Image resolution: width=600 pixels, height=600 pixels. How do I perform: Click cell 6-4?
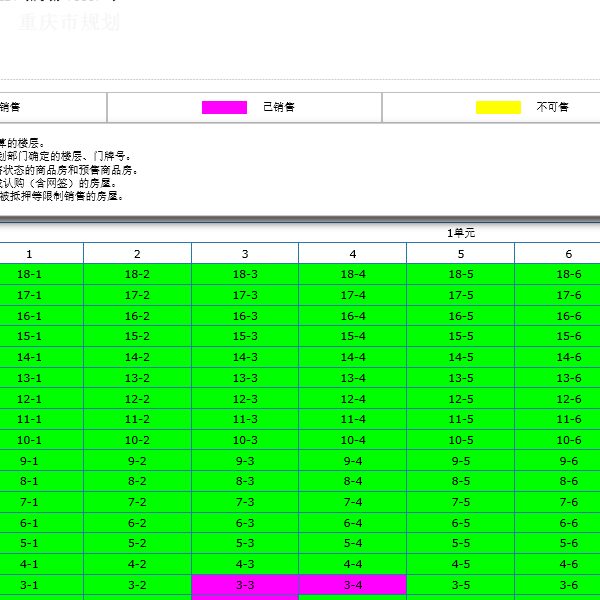pos(353,523)
